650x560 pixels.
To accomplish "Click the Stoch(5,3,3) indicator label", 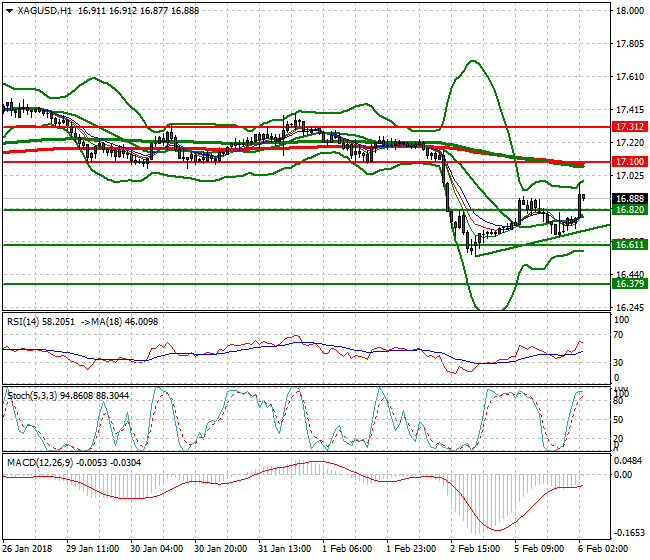I will click(31, 396).
